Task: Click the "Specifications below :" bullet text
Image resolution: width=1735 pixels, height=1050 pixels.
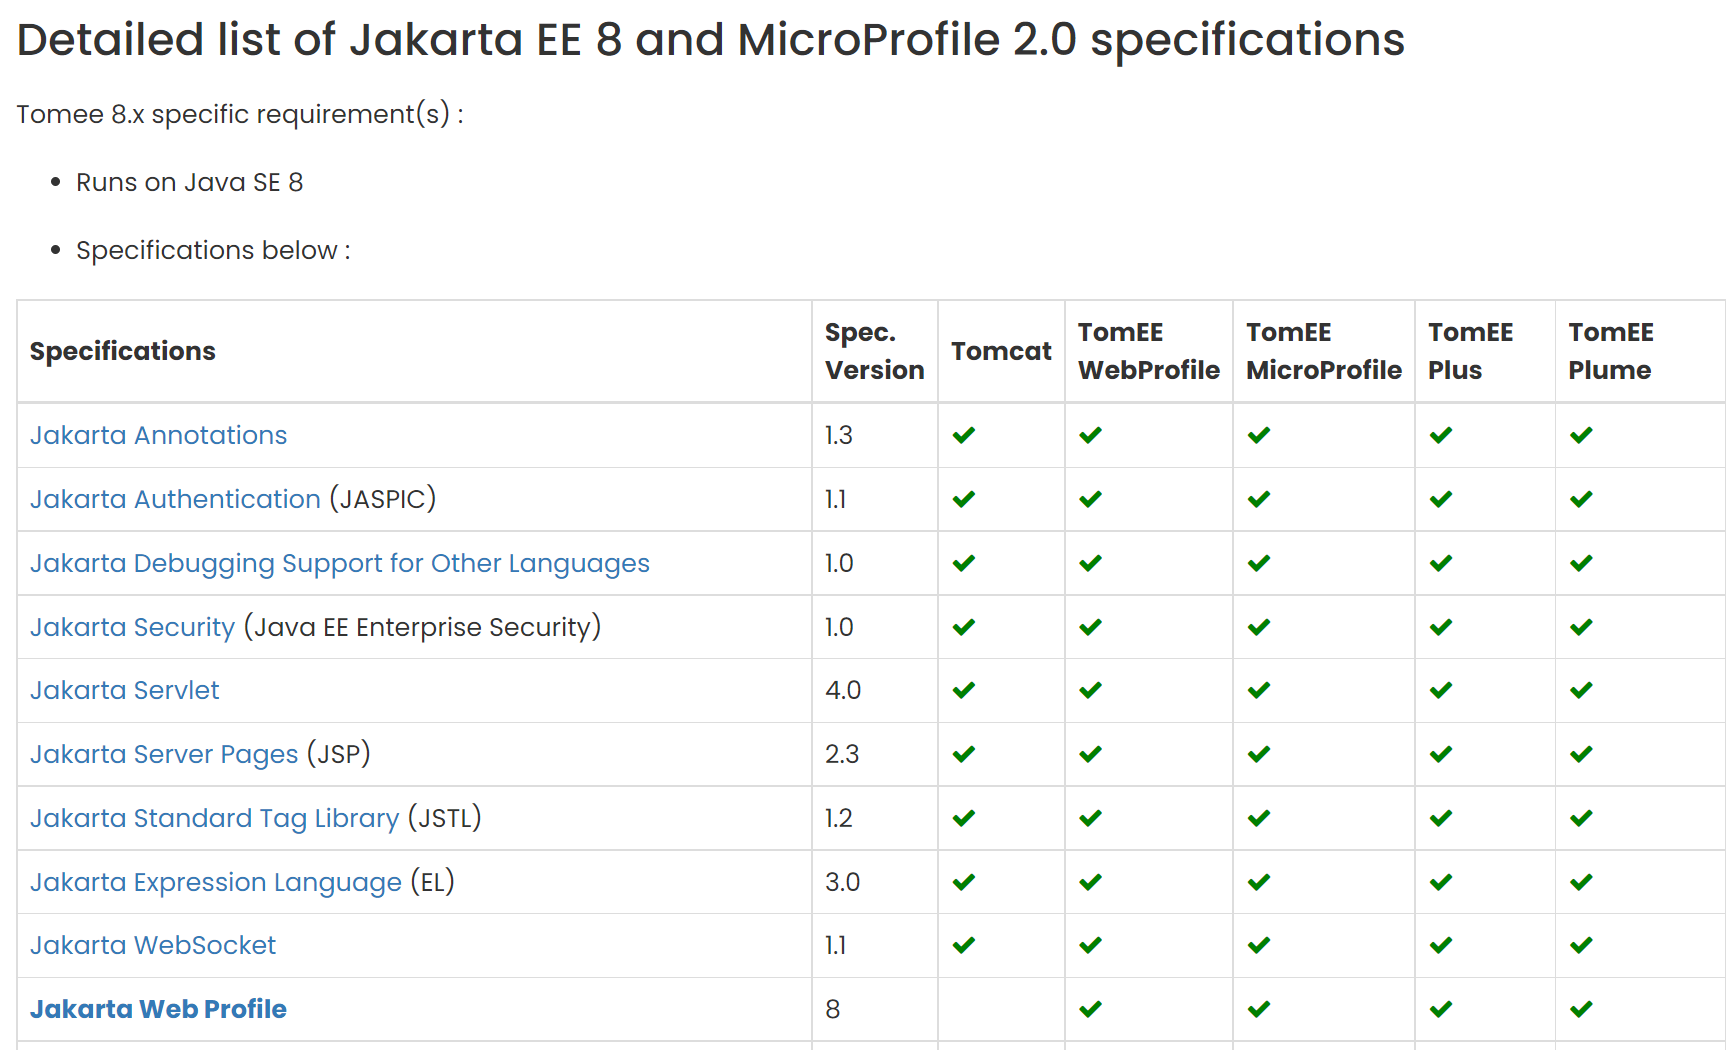Action: pyautogui.click(x=213, y=250)
